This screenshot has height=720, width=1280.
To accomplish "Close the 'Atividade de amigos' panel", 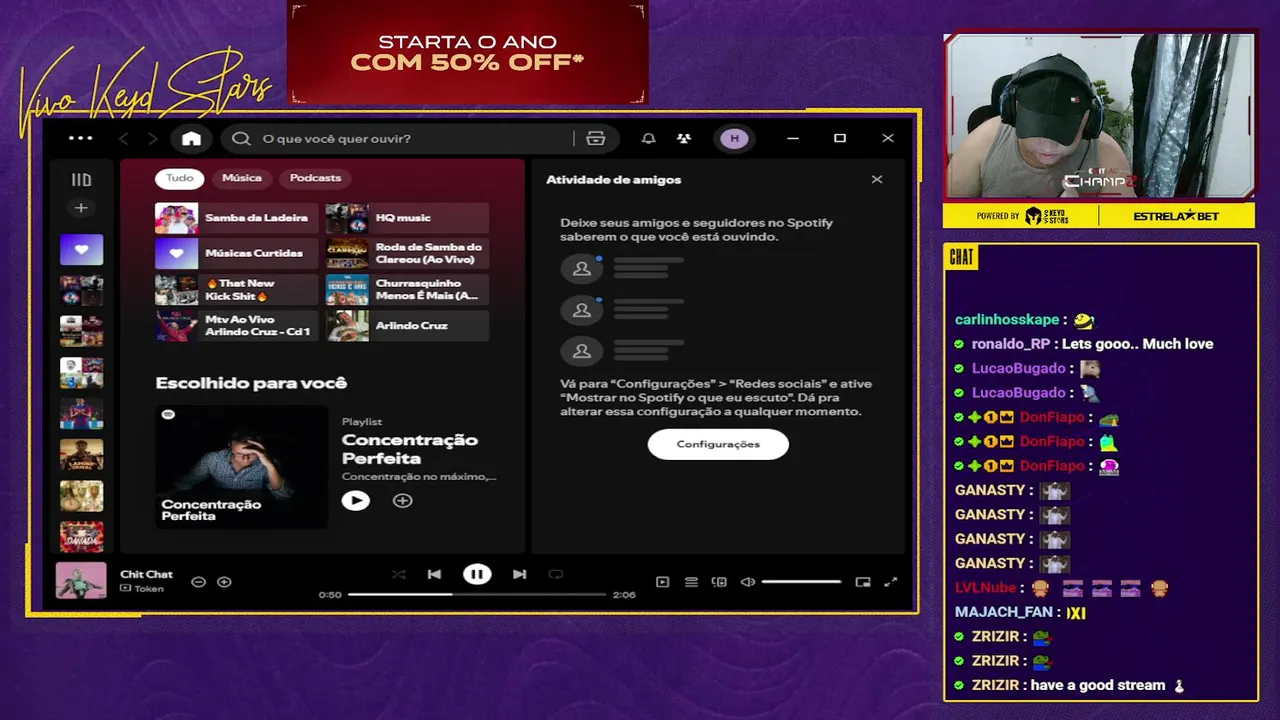I will point(877,180).
